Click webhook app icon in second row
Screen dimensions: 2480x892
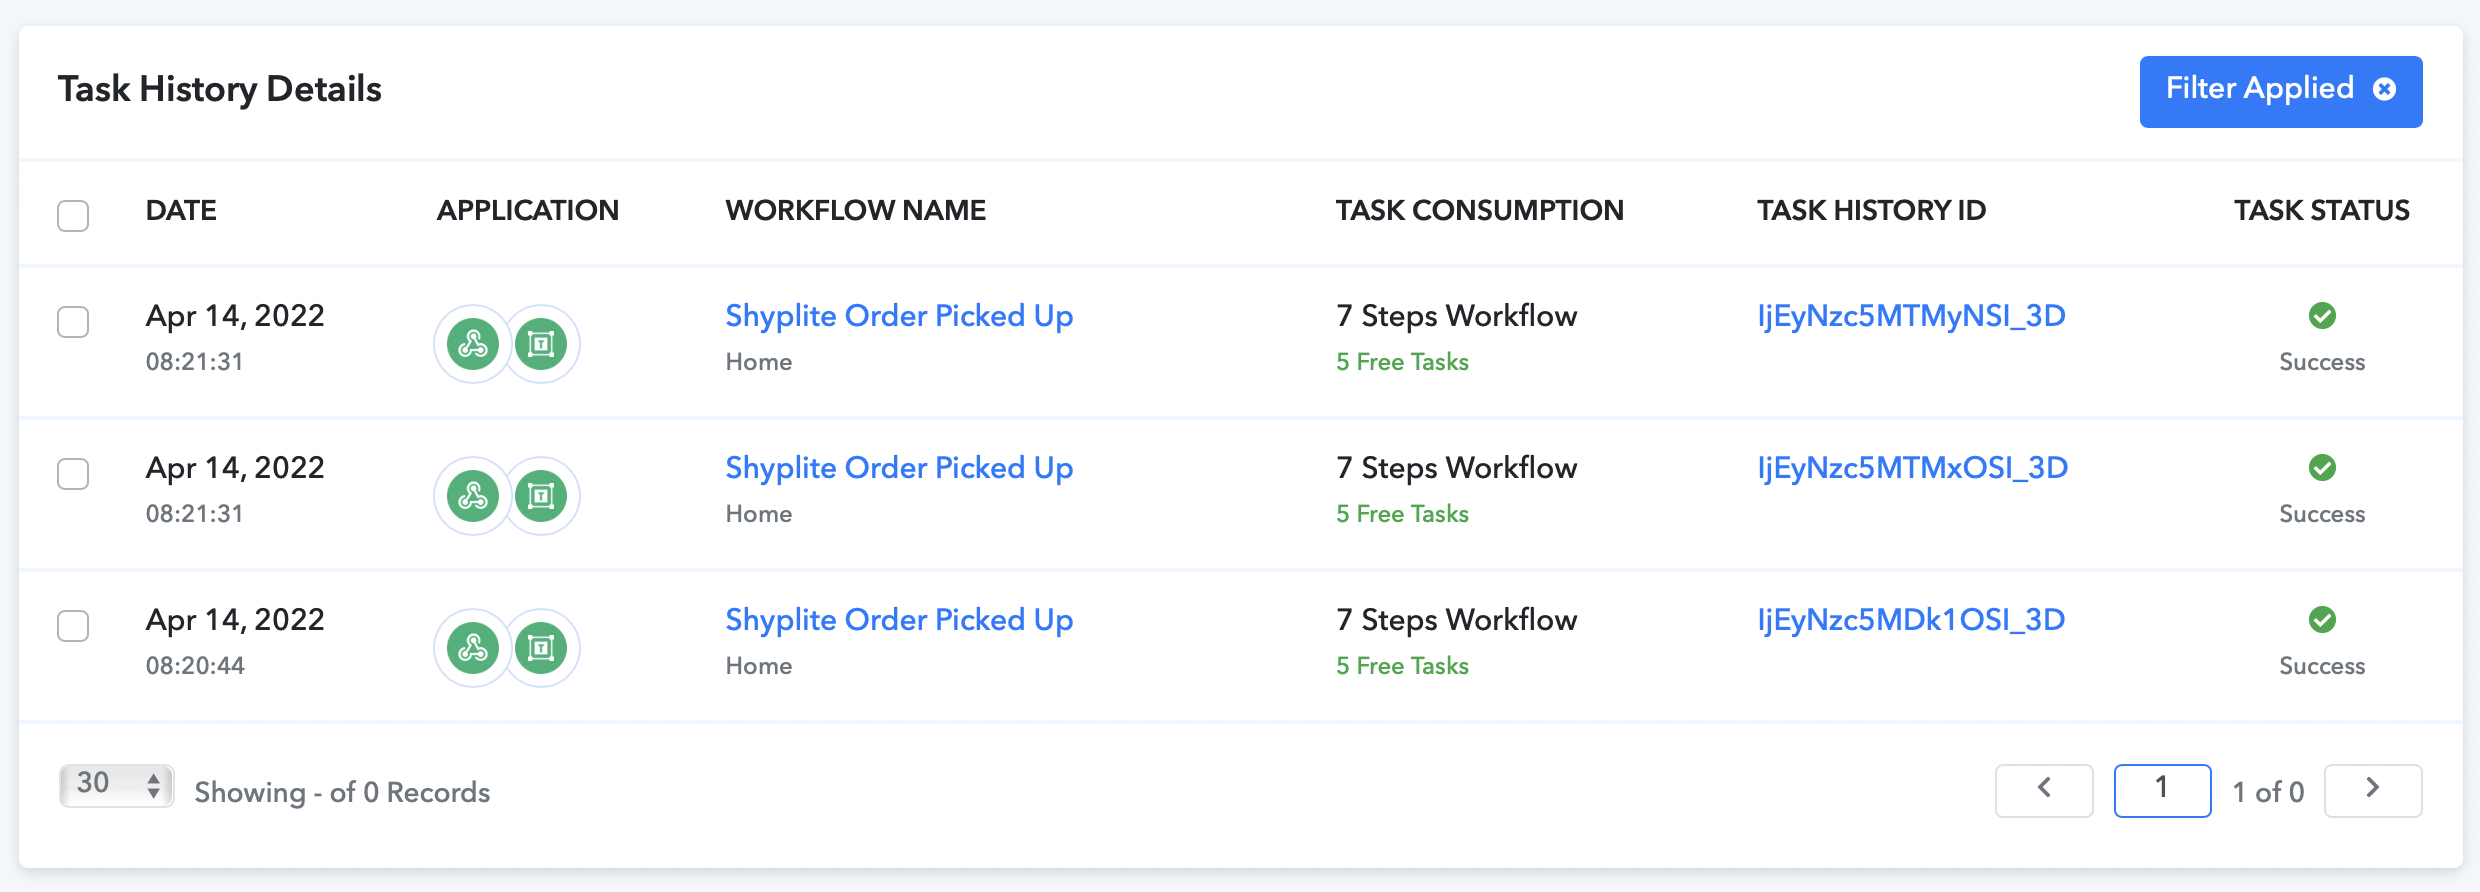point(473,496)
